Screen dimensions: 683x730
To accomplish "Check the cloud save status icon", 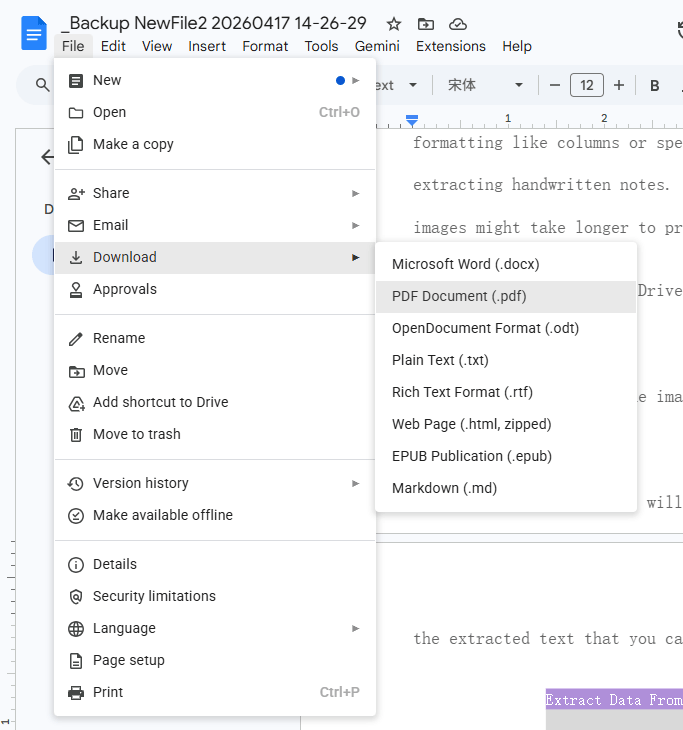I will click(x=458, y=24).
